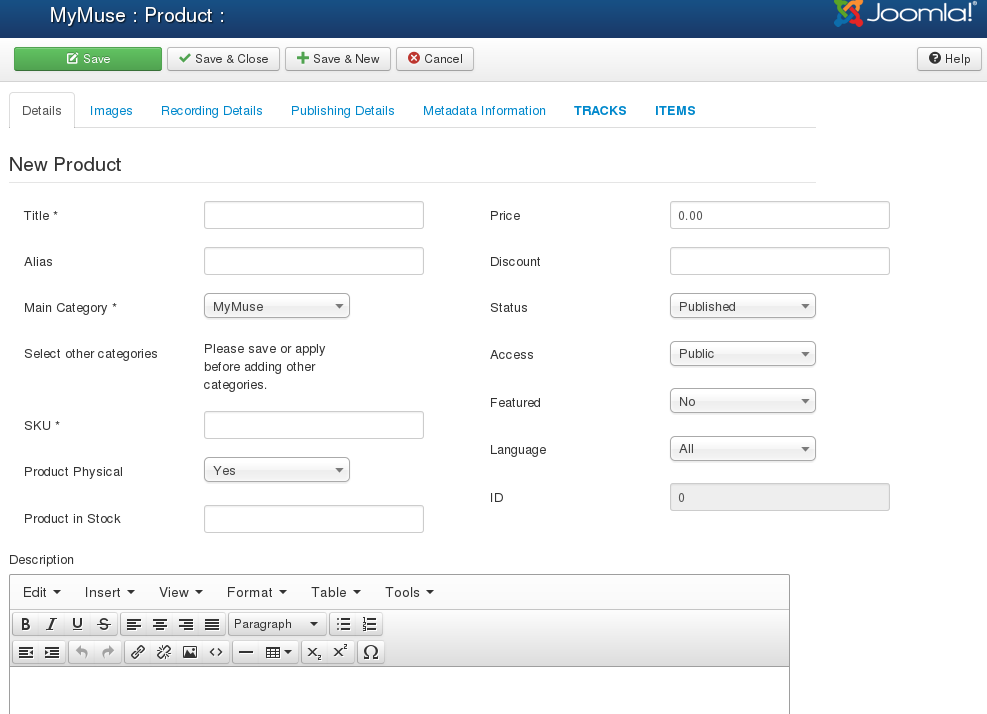Viewport: 987px width, 714px height.
Task: Toggle bold formatting in the editor
Action: (x=26, y=624)
